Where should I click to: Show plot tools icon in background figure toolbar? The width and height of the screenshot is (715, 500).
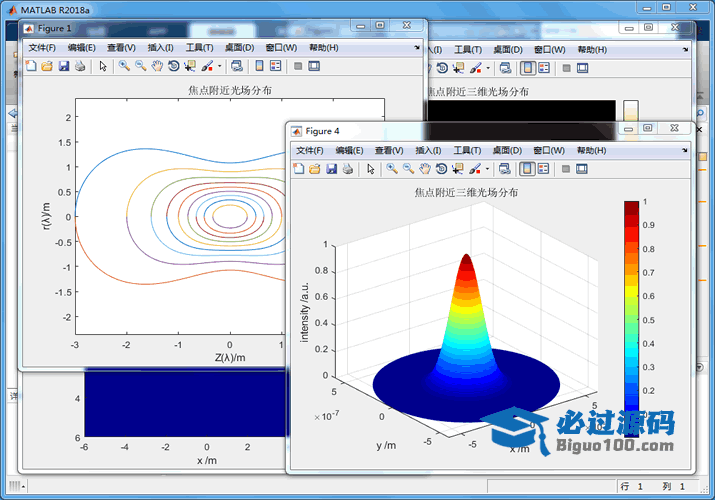583,68
